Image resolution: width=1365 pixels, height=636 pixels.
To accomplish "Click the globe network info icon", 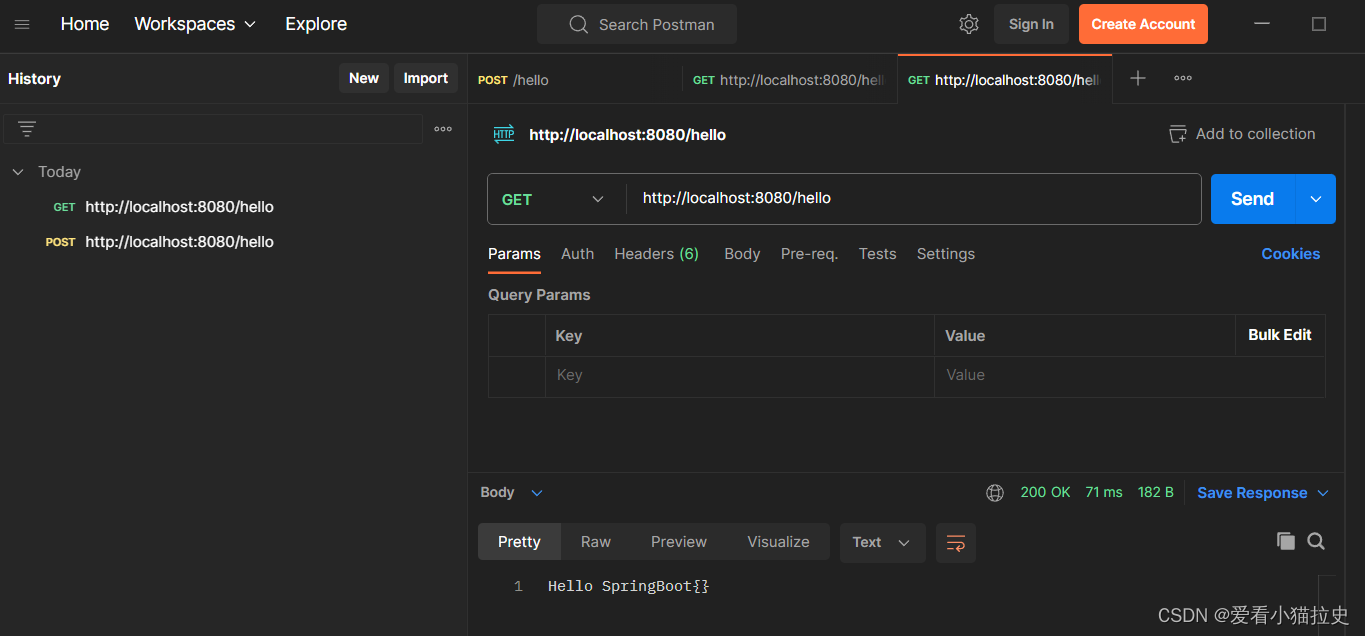I will 994,492.
